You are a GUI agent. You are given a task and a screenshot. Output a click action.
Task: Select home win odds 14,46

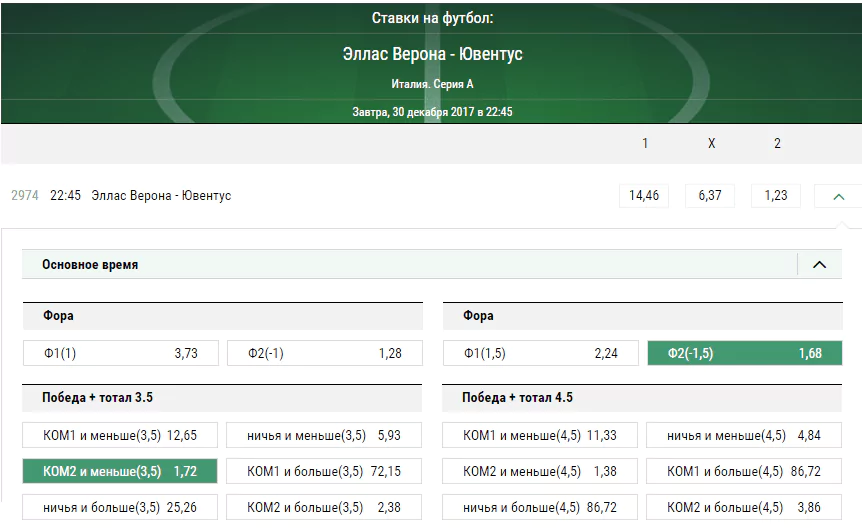click(x=644, y=196)
